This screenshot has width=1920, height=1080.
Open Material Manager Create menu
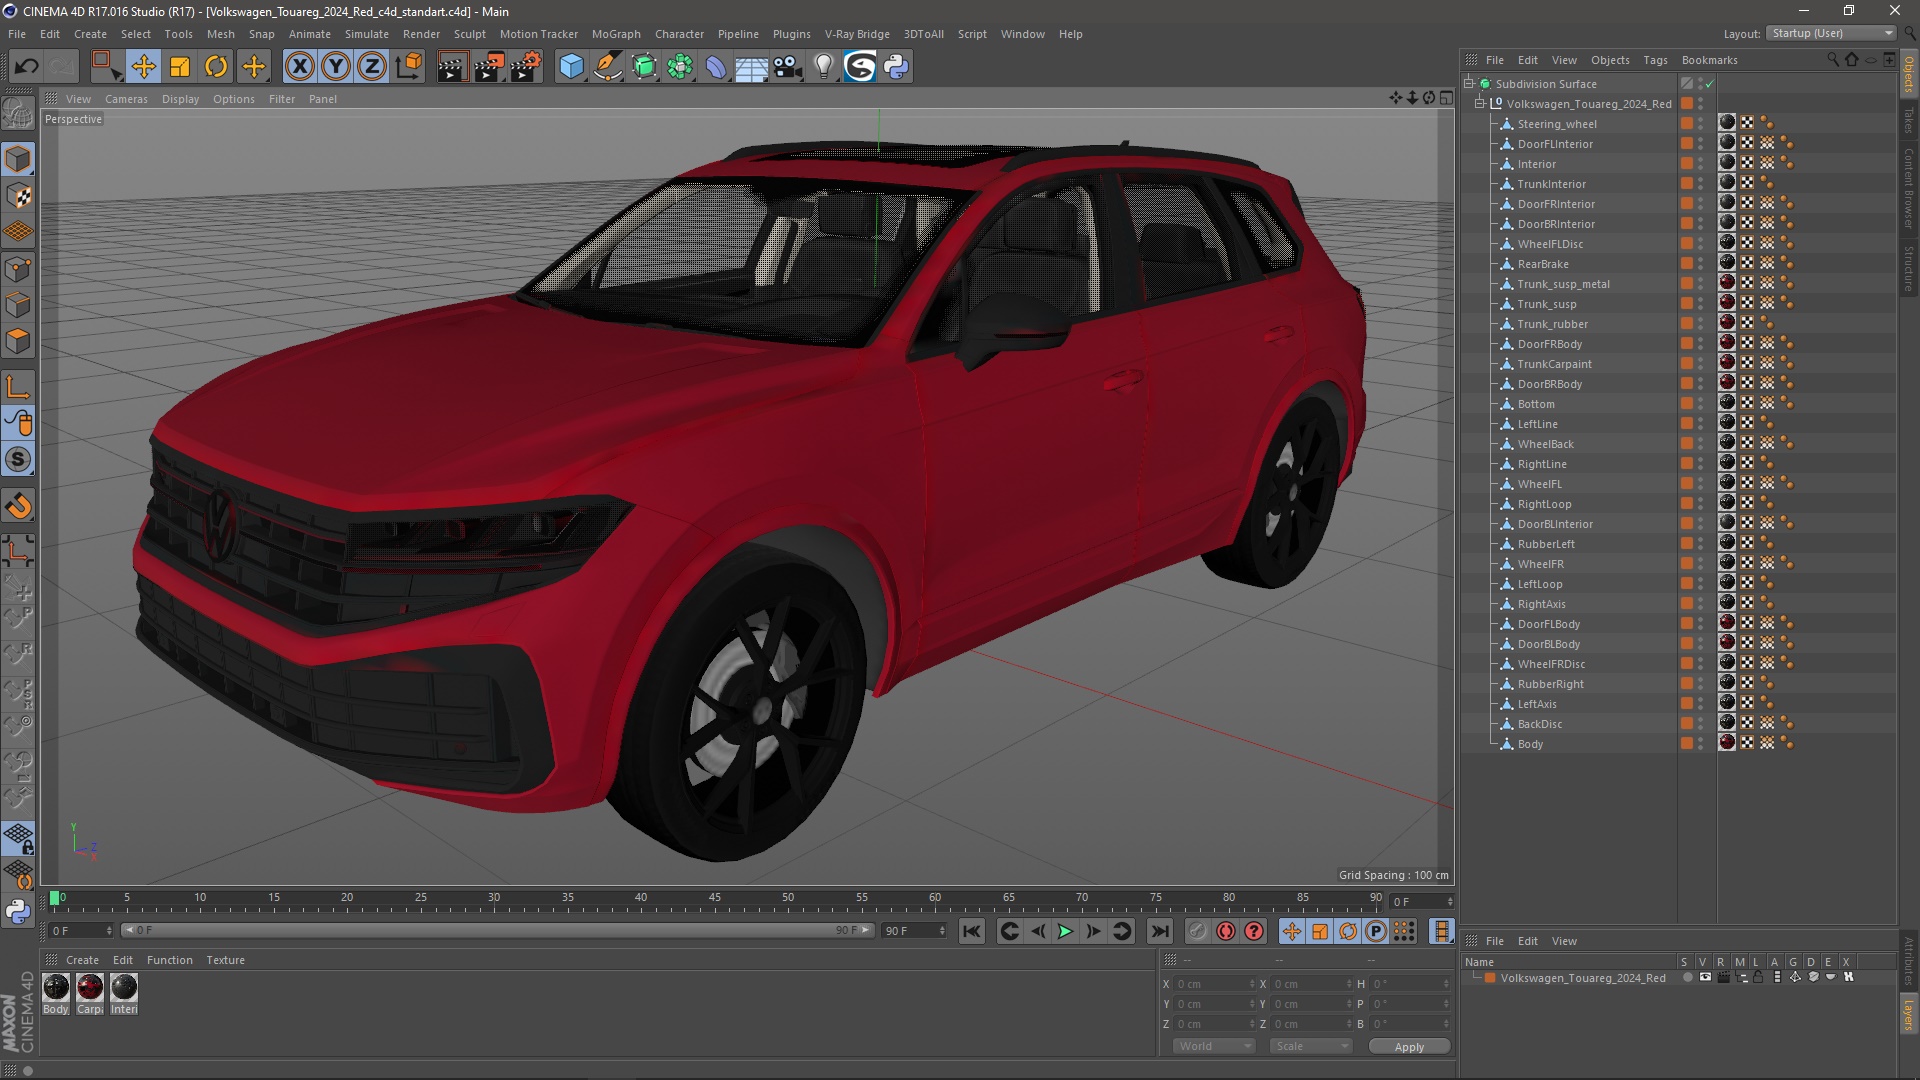point(82,960)
